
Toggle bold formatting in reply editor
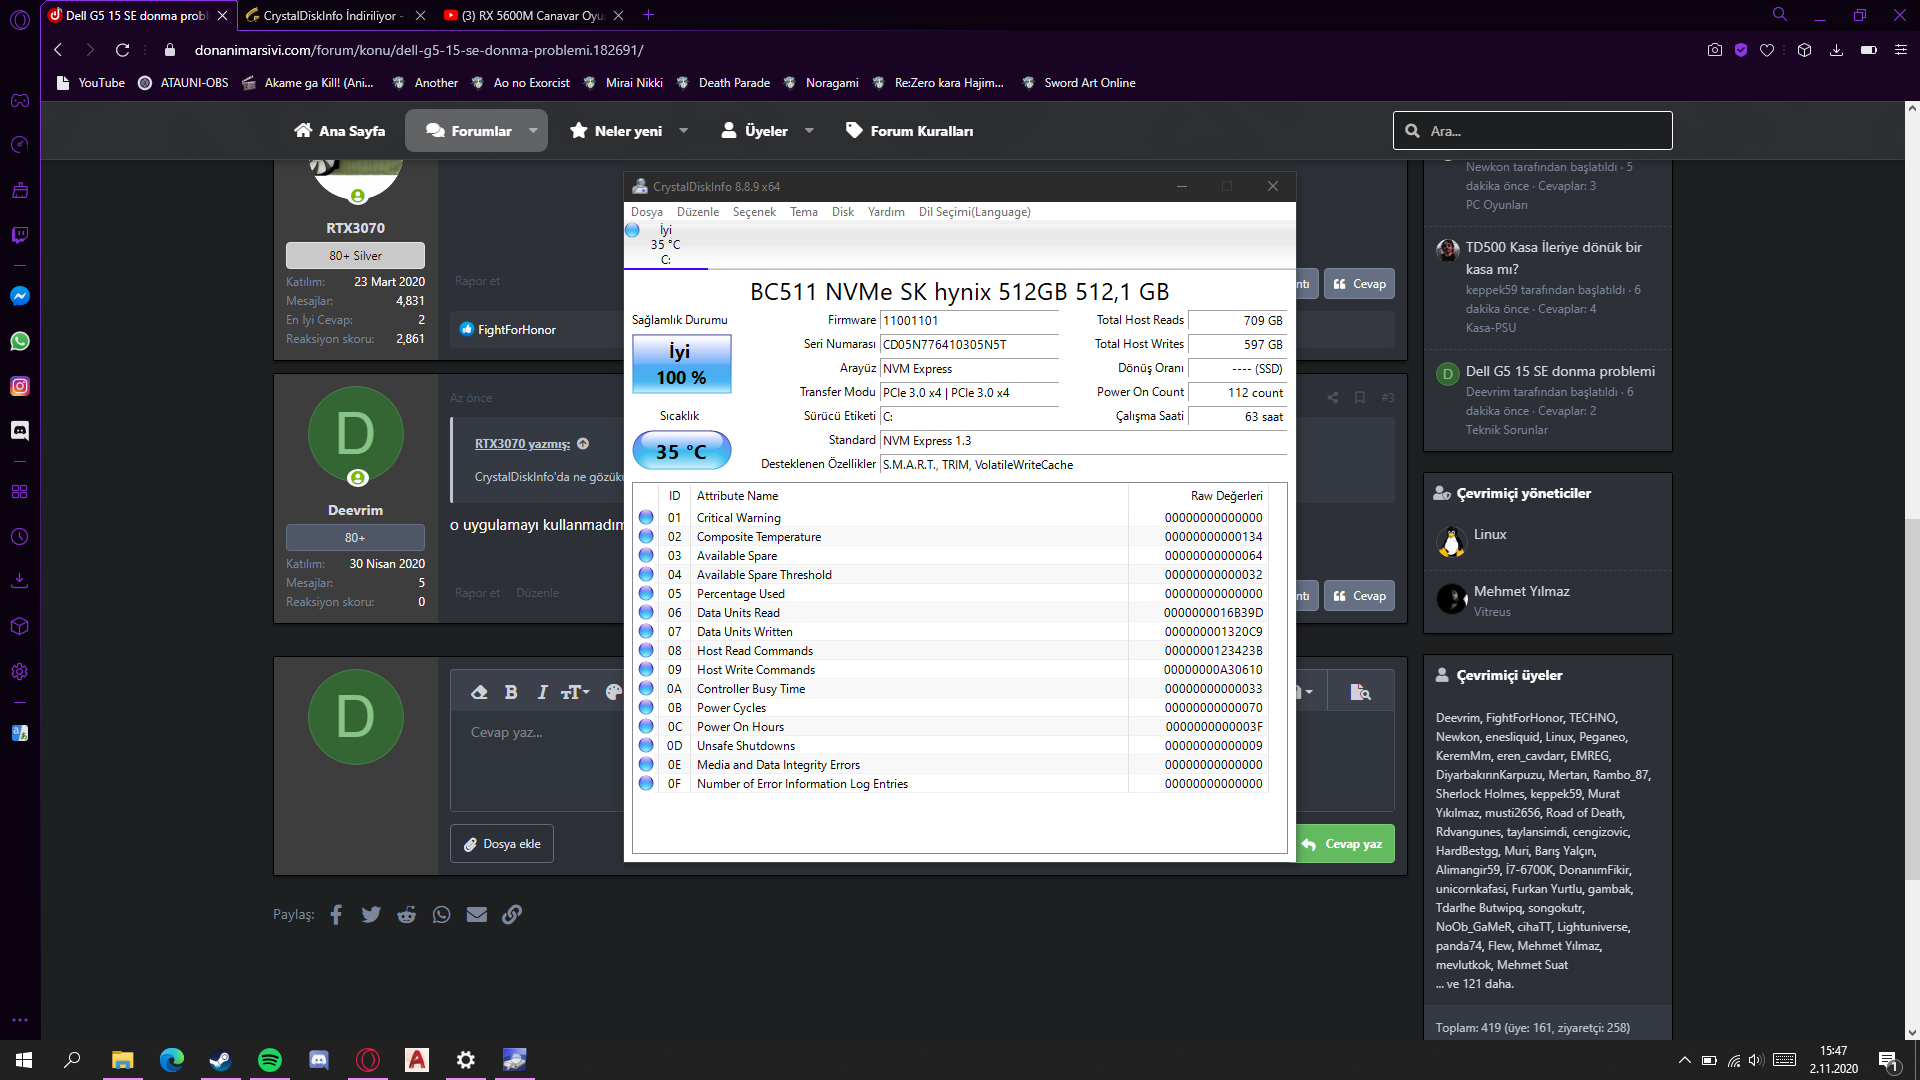[511, 692]
